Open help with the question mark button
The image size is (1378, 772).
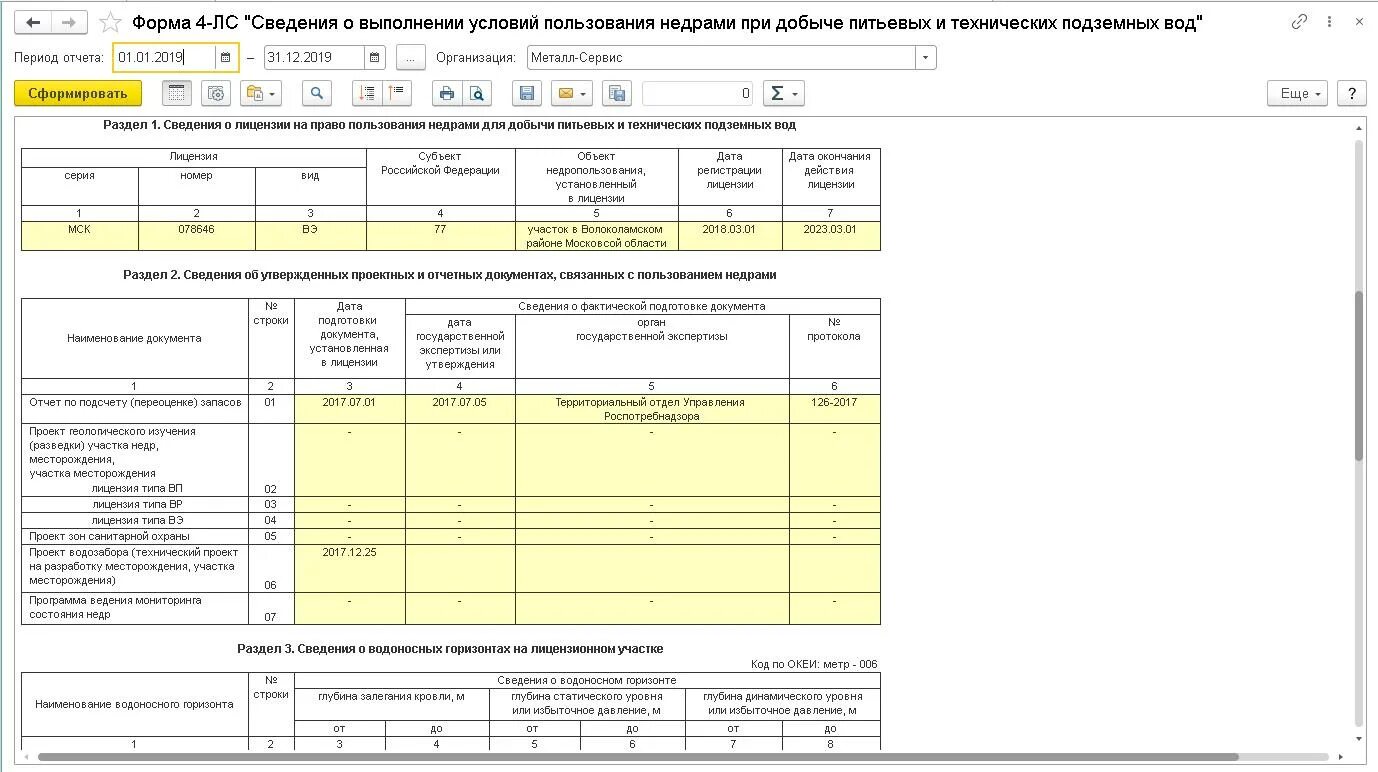click(x=1352, y=93)
